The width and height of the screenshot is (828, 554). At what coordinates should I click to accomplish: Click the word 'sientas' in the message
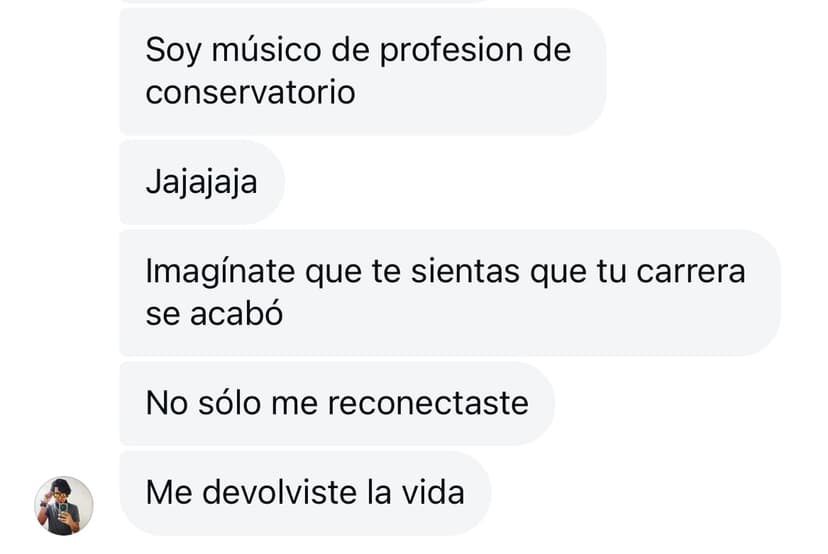pyautogui.click(x=465, y=273)
